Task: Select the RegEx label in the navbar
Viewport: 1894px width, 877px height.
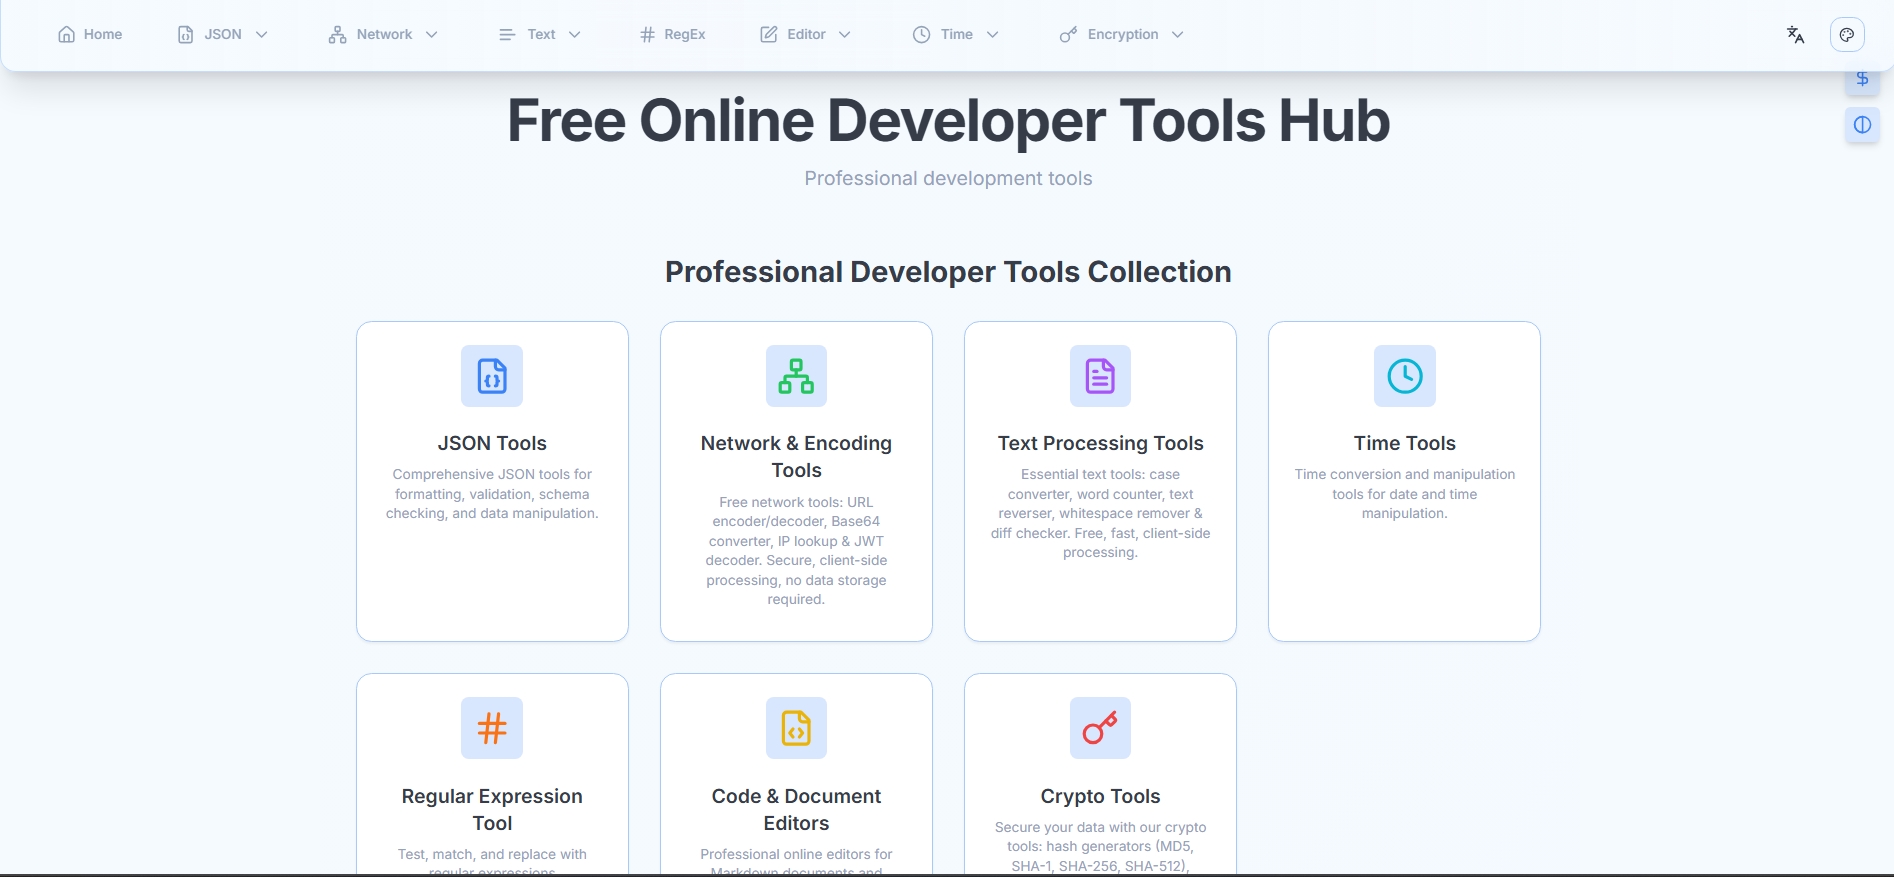Action: (x=685, y=35)
